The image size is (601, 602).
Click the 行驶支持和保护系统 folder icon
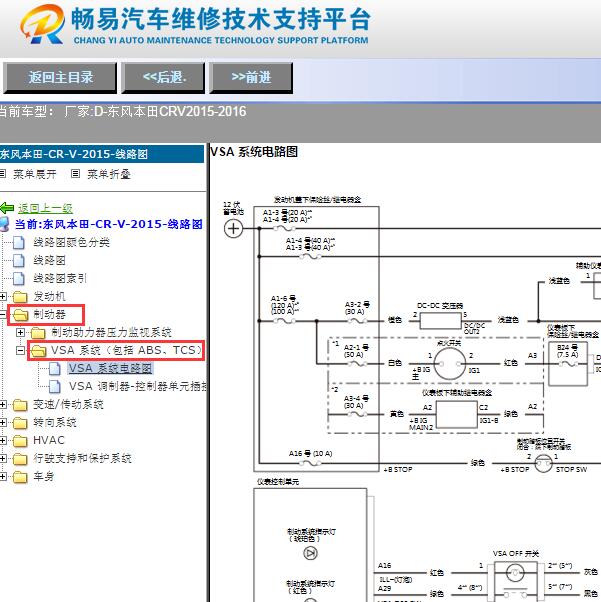20,459
